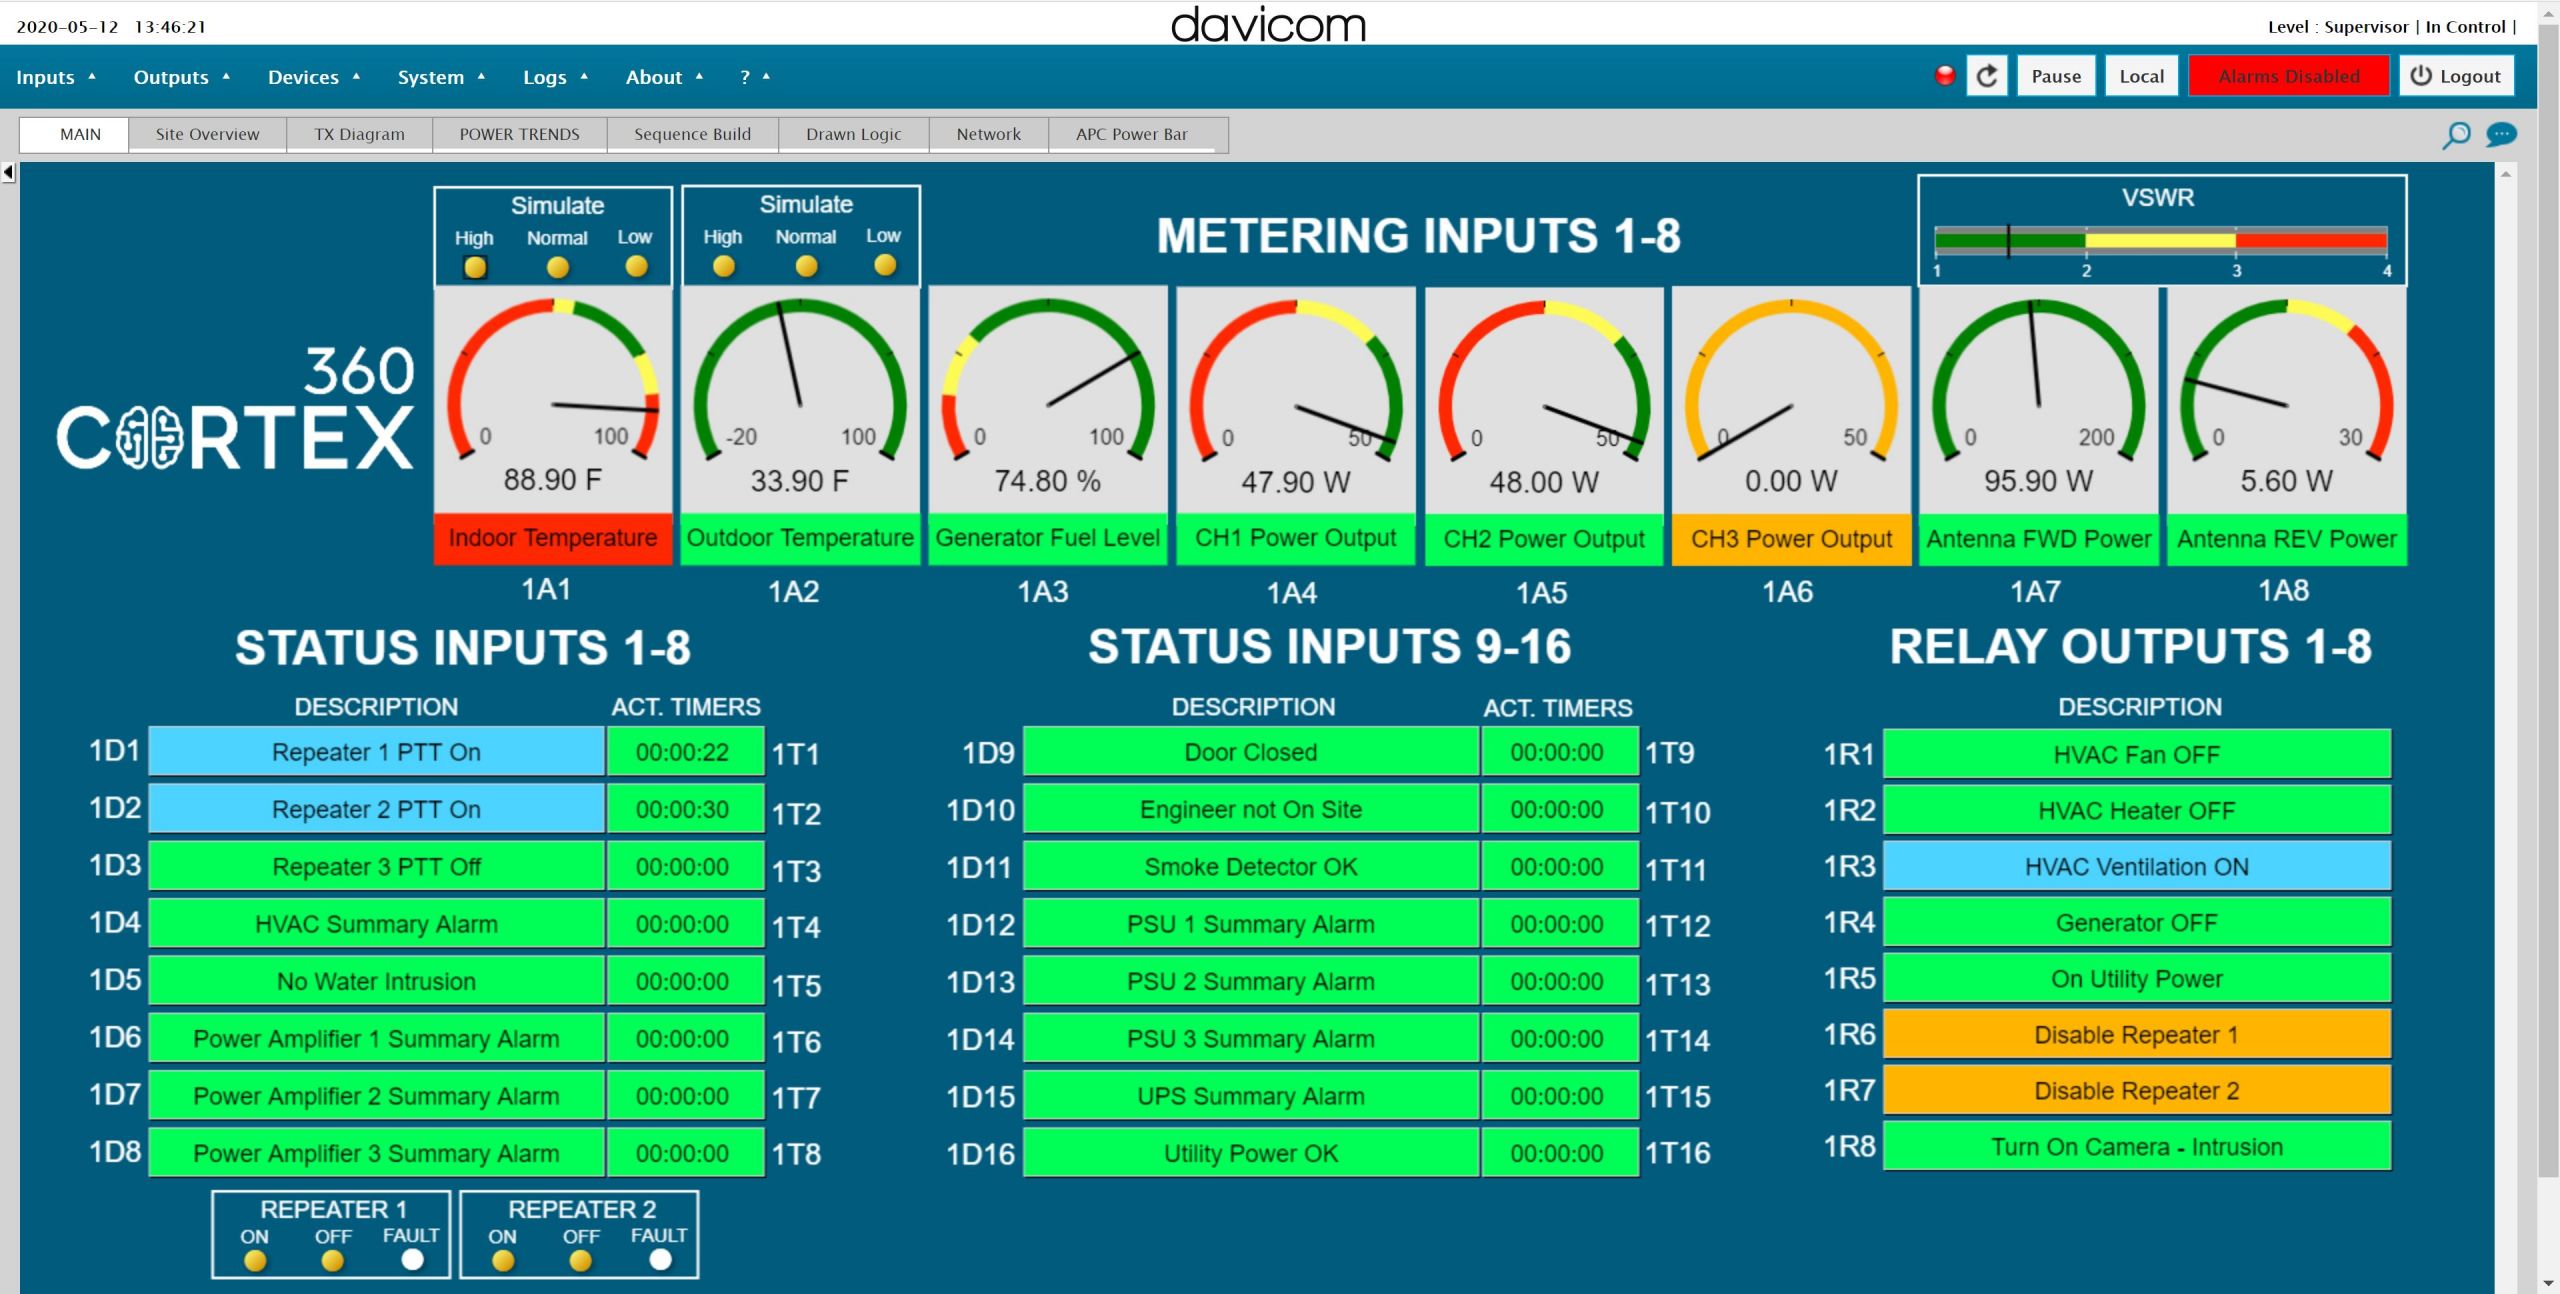Viewport: 2560px width, 1294px height.
Task: Simulate High for Indoor Temperature
Action: click(475, 267)
